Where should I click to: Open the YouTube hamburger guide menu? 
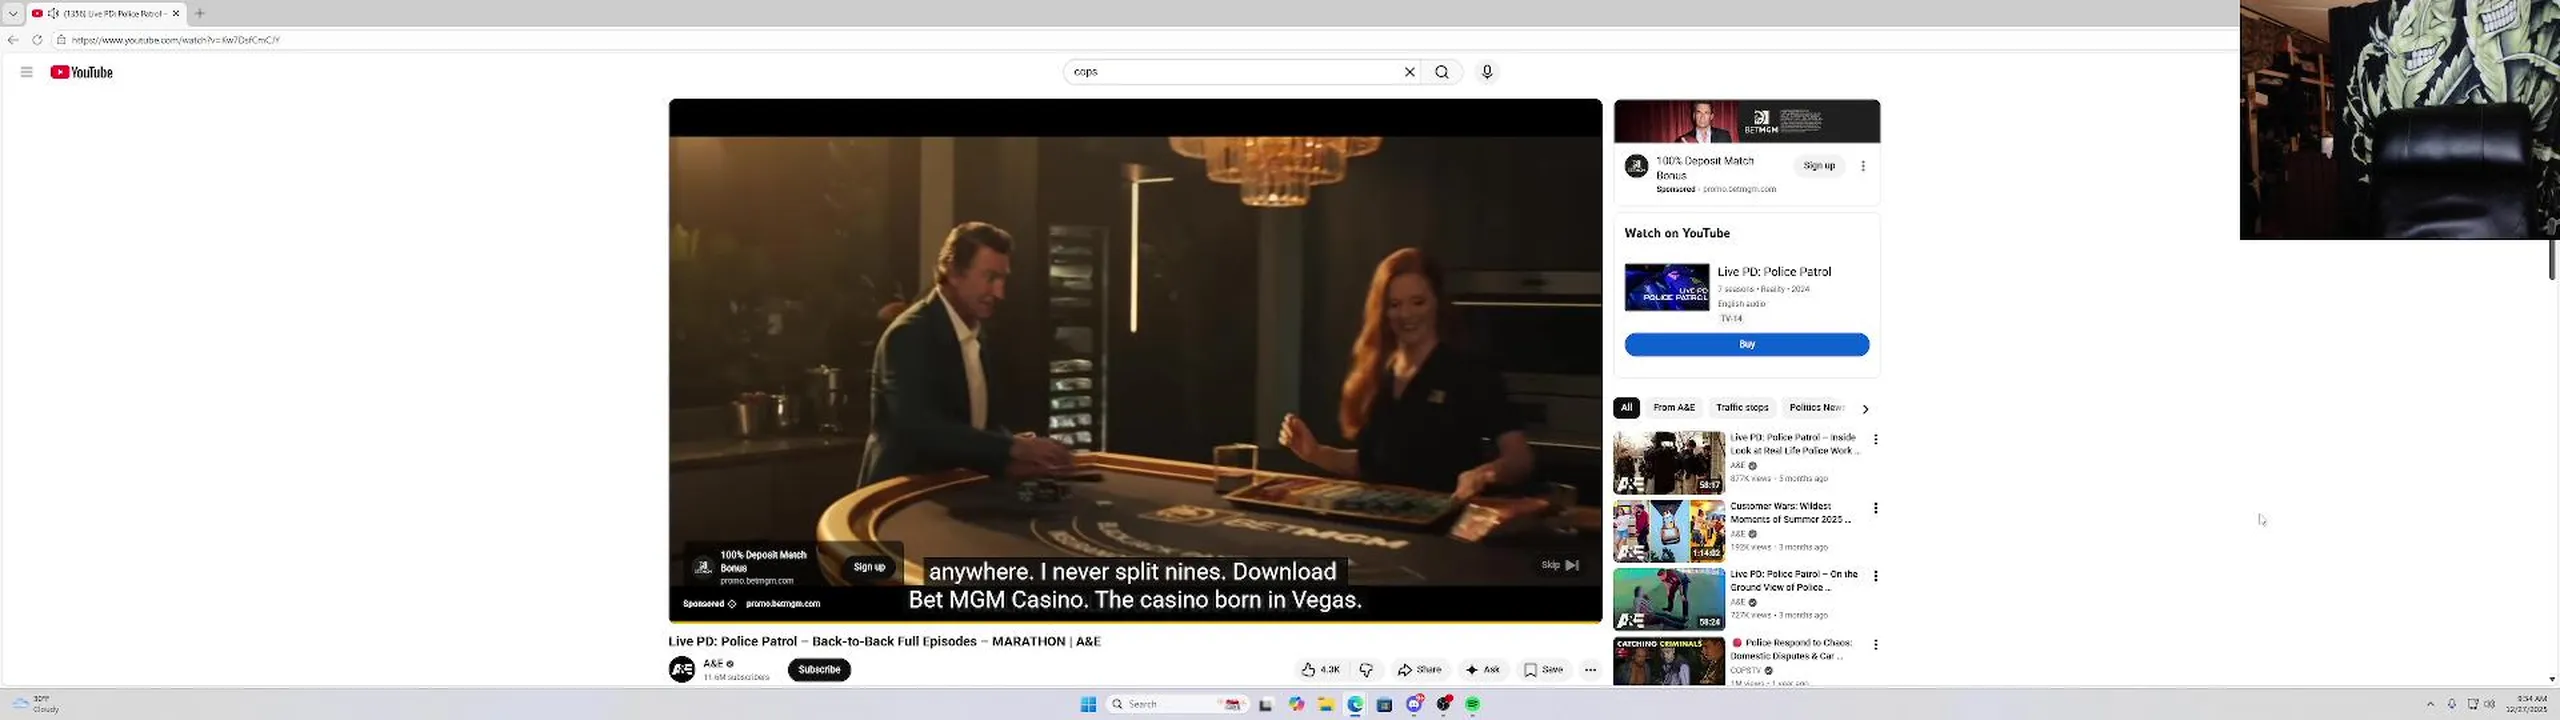[x=27, y=72]
